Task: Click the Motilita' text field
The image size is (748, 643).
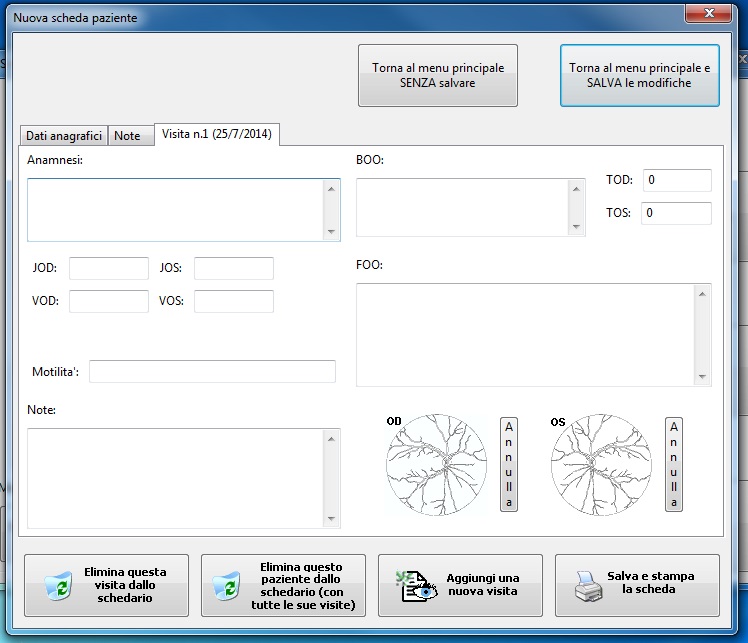Action: point(212,372)
